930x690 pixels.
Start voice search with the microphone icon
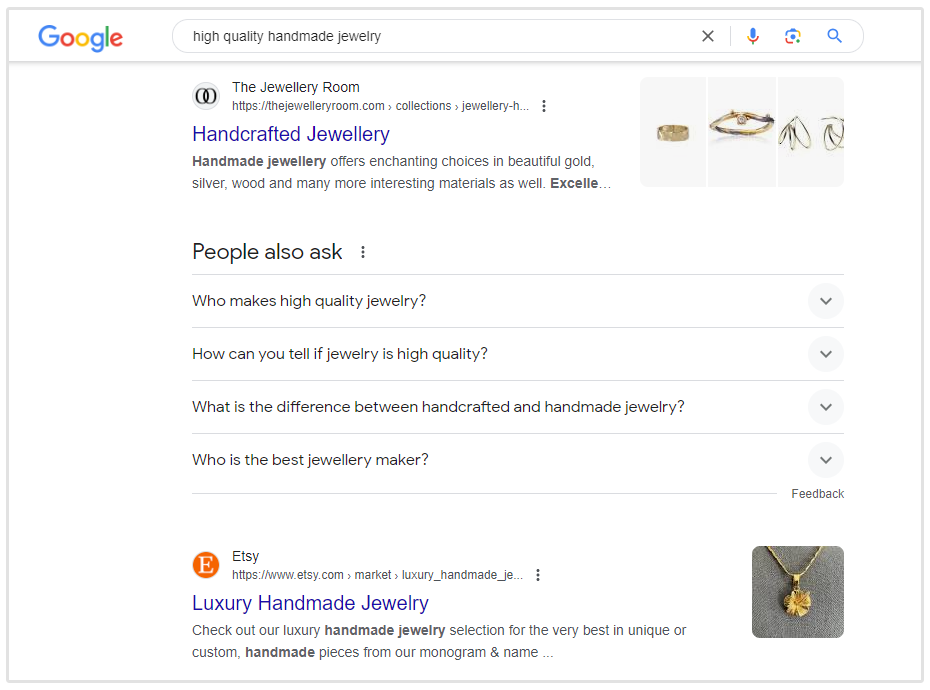pos(753,36)
